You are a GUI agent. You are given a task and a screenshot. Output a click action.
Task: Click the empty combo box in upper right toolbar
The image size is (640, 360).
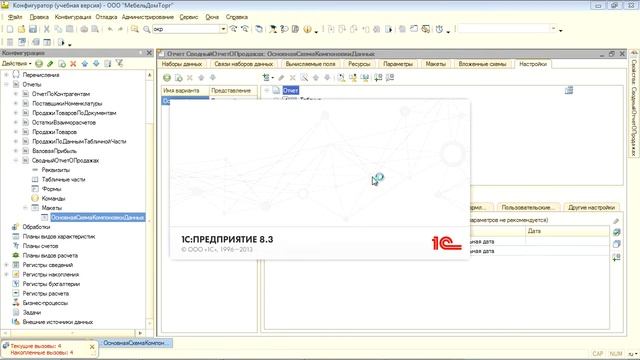pyautogui.click(x=507, y=29)
